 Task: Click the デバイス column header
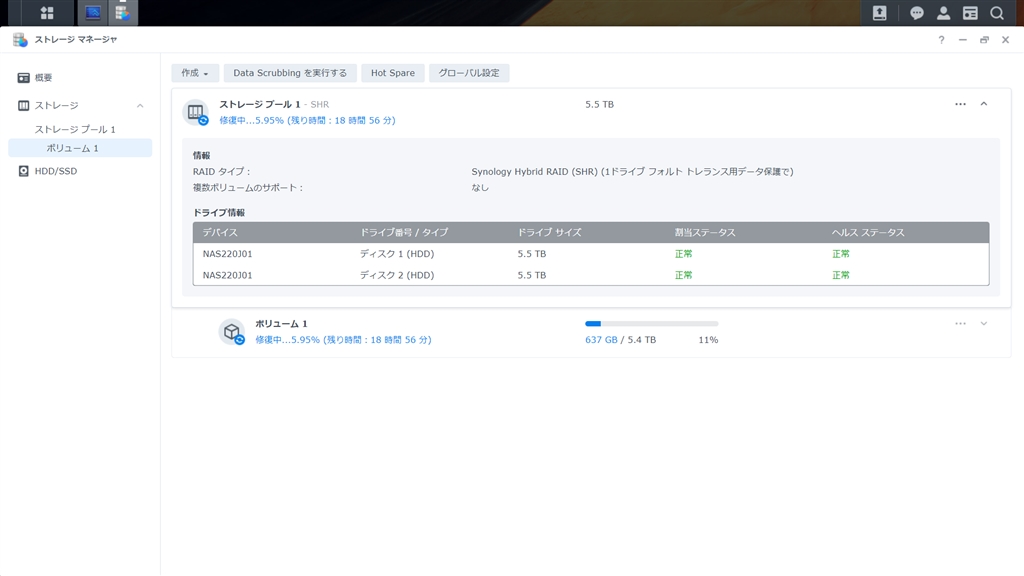click(220, 232)
